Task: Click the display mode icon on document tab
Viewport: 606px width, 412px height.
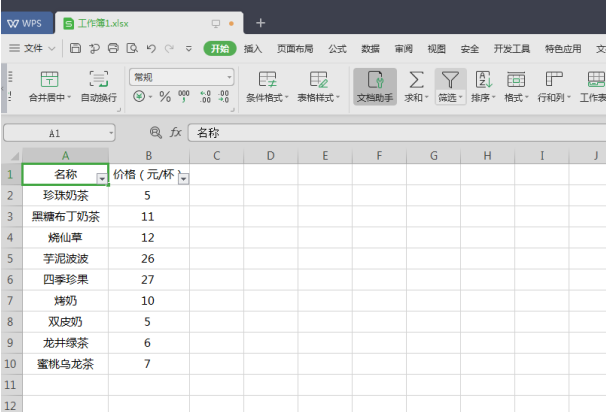Action: pyautogui.click(x=216, y=24)
